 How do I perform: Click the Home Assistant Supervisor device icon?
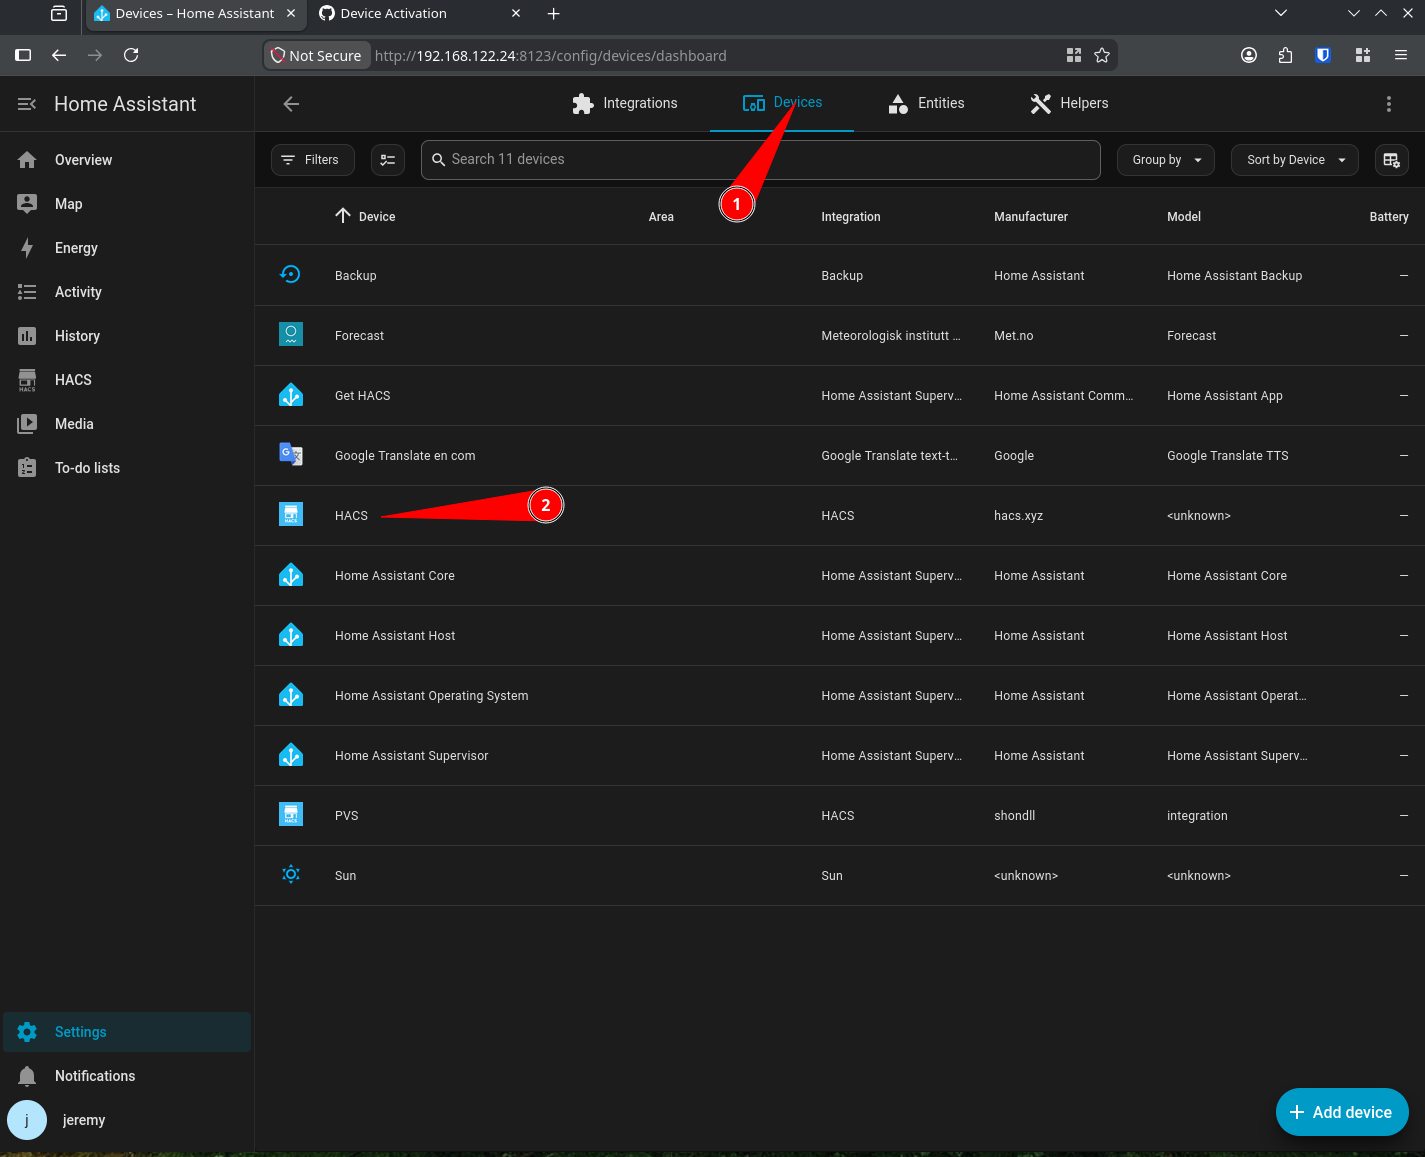[x=291, y=755]
